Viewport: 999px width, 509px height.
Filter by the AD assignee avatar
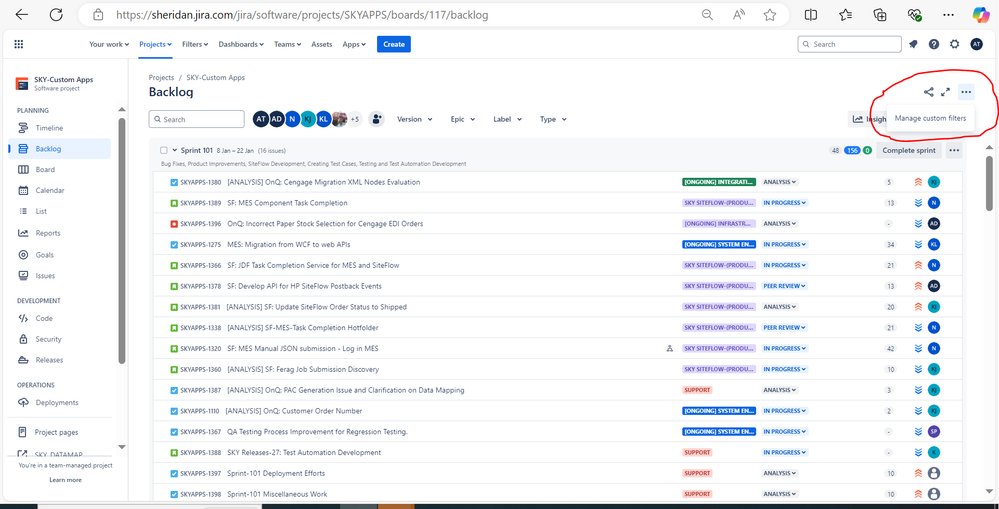[x=277, y=119]
